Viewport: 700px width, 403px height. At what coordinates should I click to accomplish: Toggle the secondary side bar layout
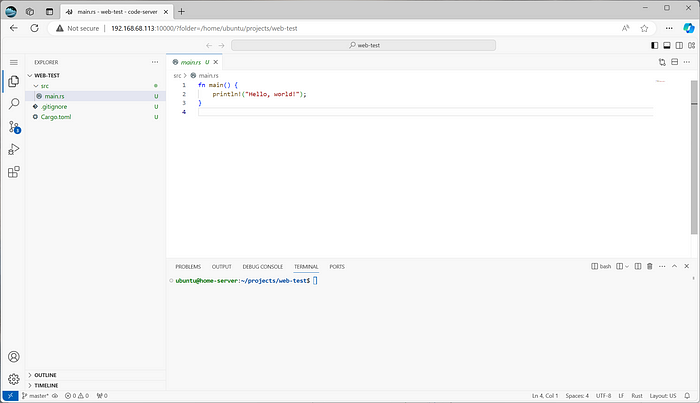click(x=679, y=45)
